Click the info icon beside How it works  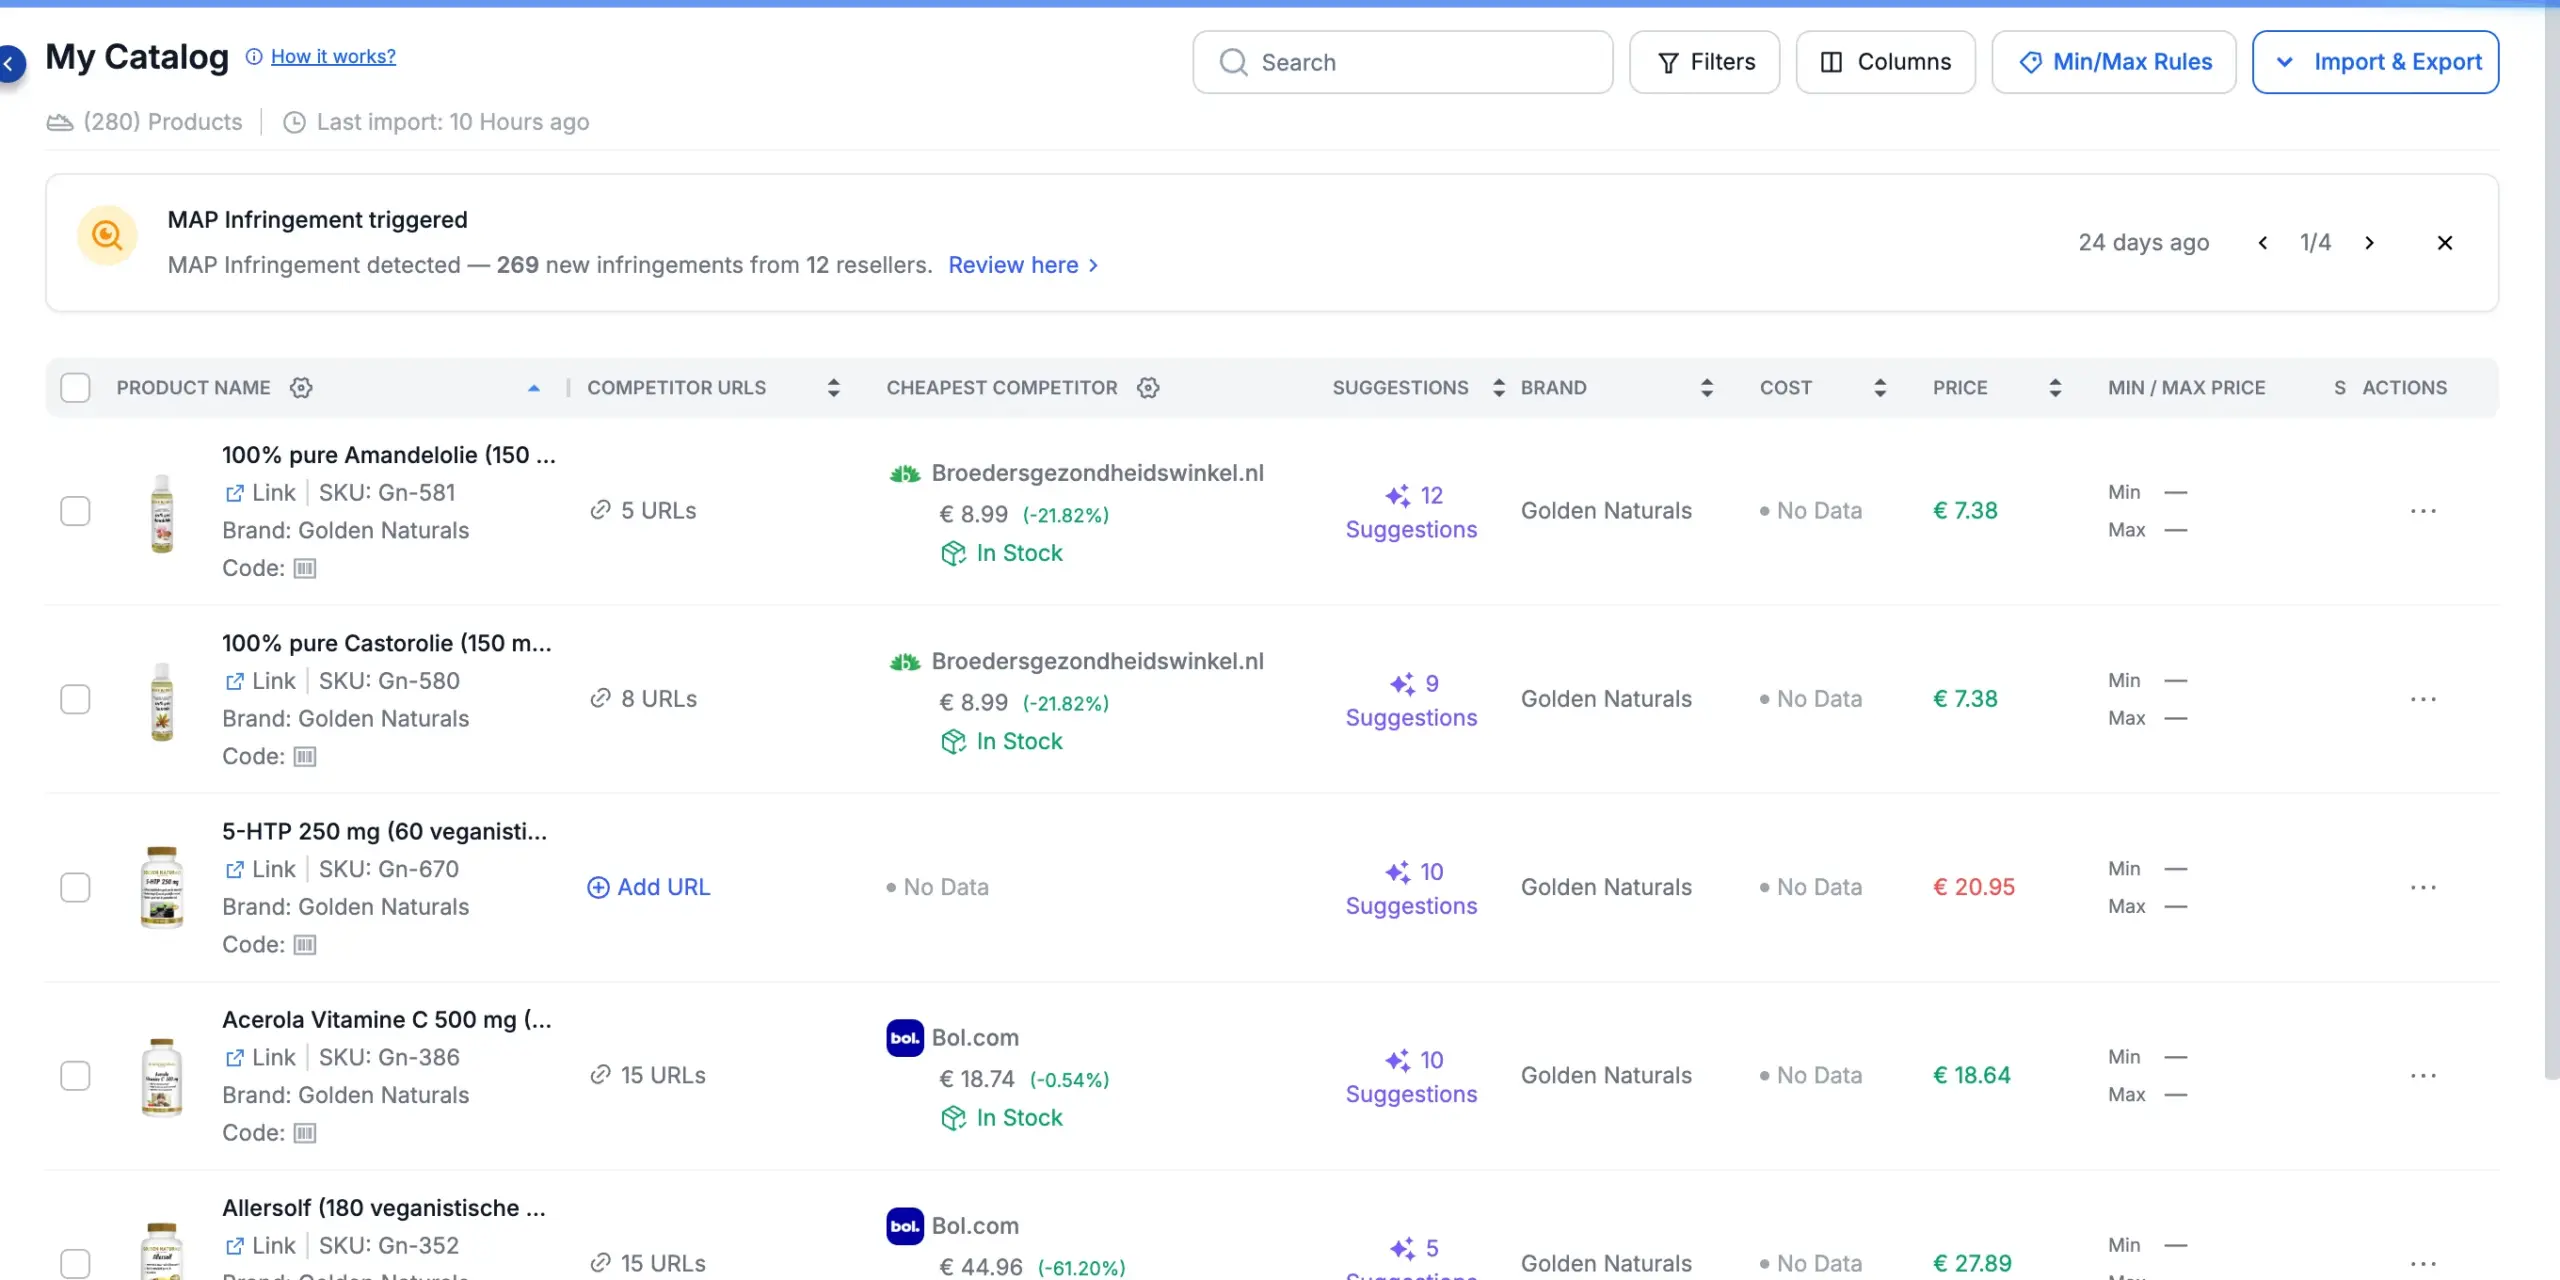[254, 57]
